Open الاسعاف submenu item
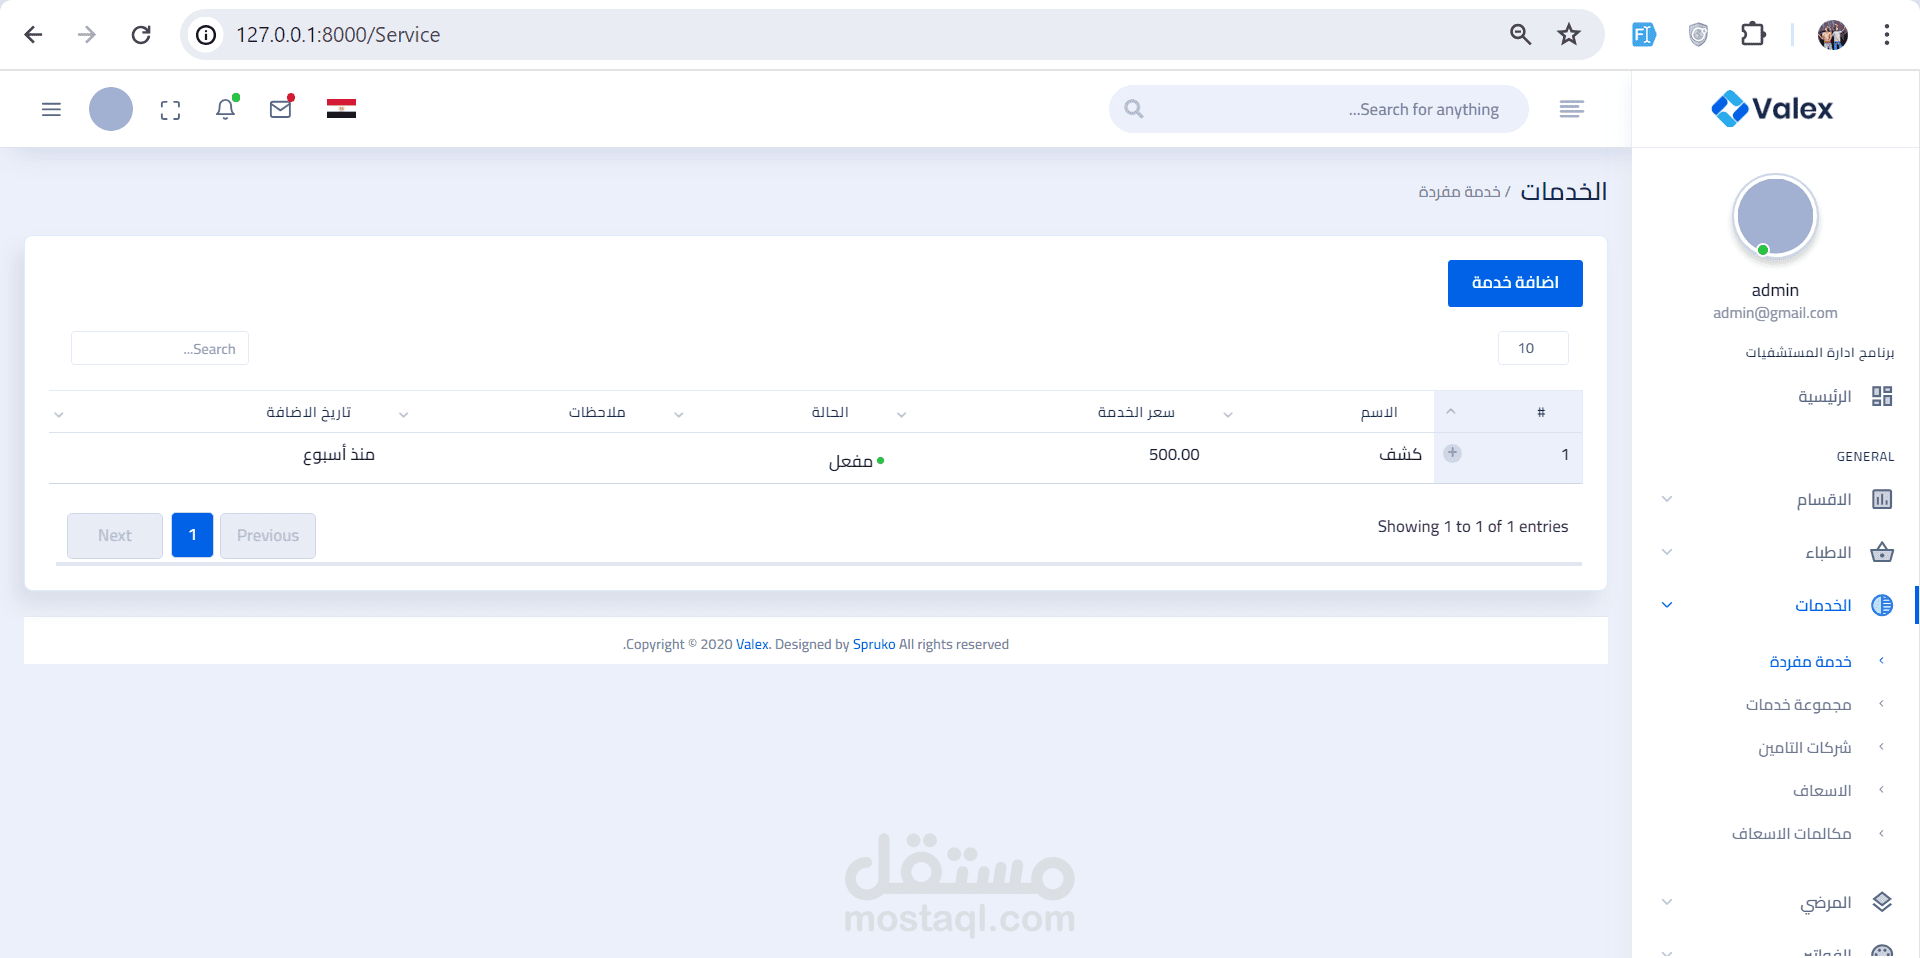The image size is (1920, 958). click(1822, 790)
